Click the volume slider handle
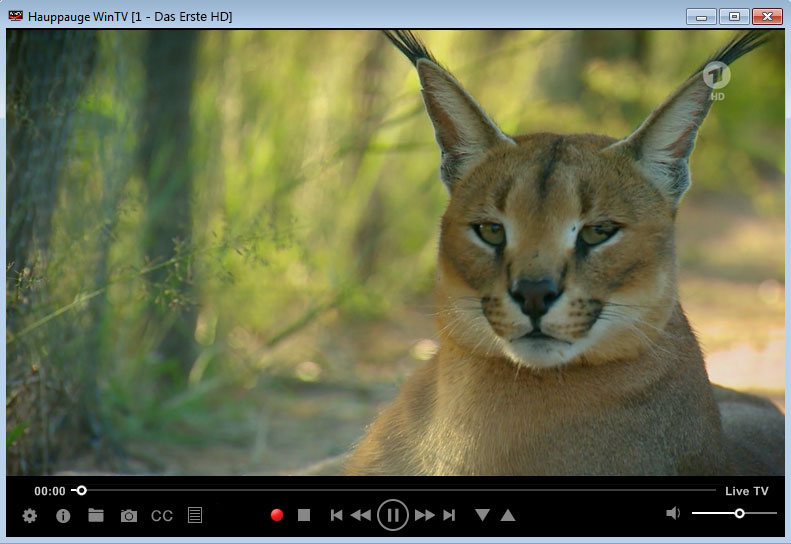This screenshot has height=544, width=791. coord(739,513)
